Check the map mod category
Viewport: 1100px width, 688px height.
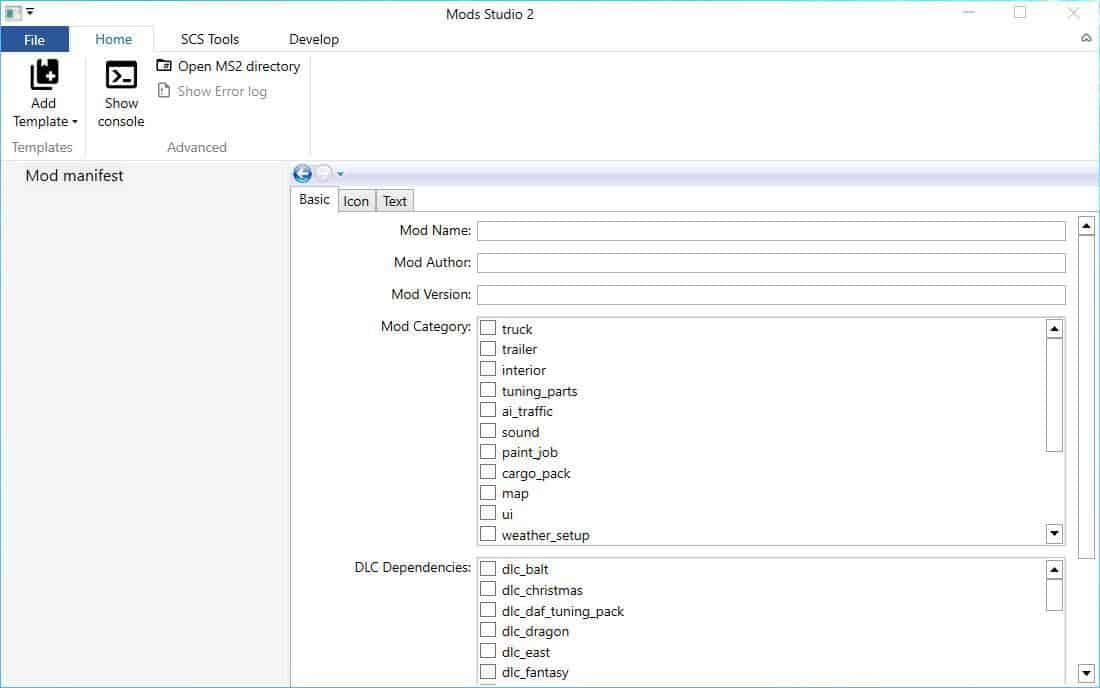(488, 492)
